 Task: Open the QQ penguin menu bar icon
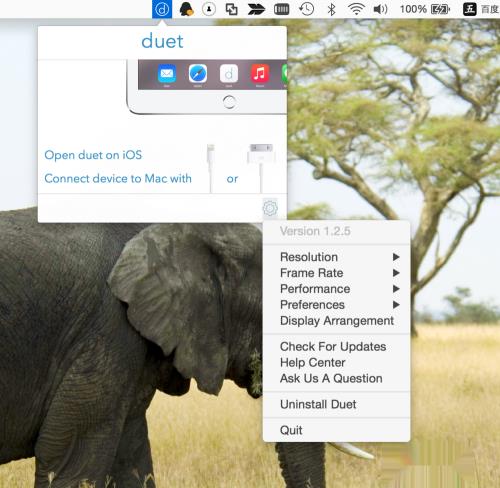pyautogui.click(x=186, y=9)
